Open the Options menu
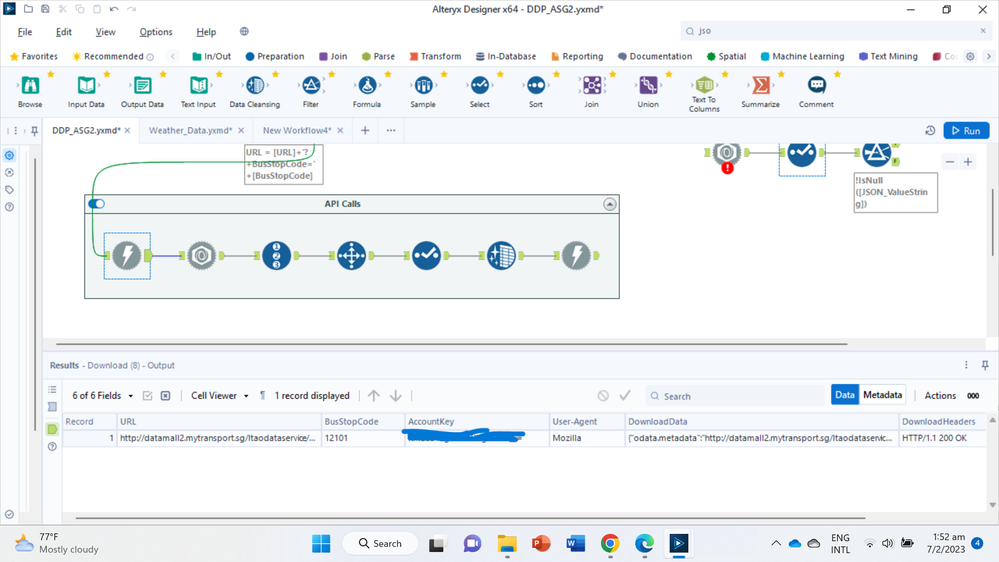Image resolution: width=999 pixels, height=562 pixels. (x=155, y=32)
